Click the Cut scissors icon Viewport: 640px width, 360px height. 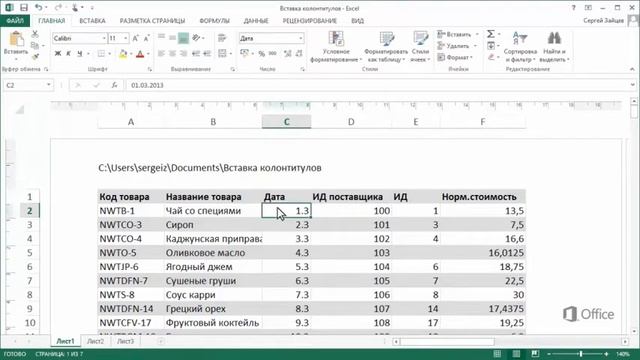[x=35, y=35]
